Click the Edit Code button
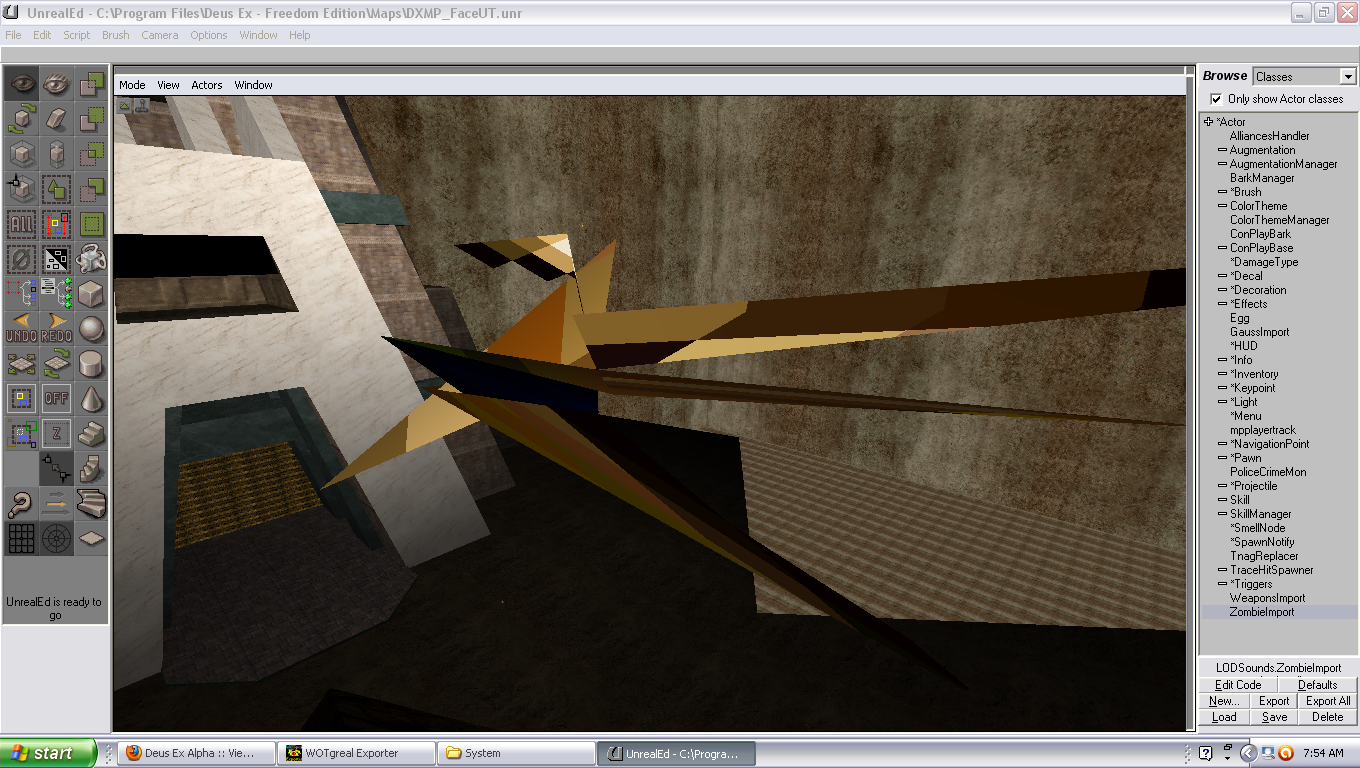The height and width of the screenshot is (768, 1360). point(1238,685)
